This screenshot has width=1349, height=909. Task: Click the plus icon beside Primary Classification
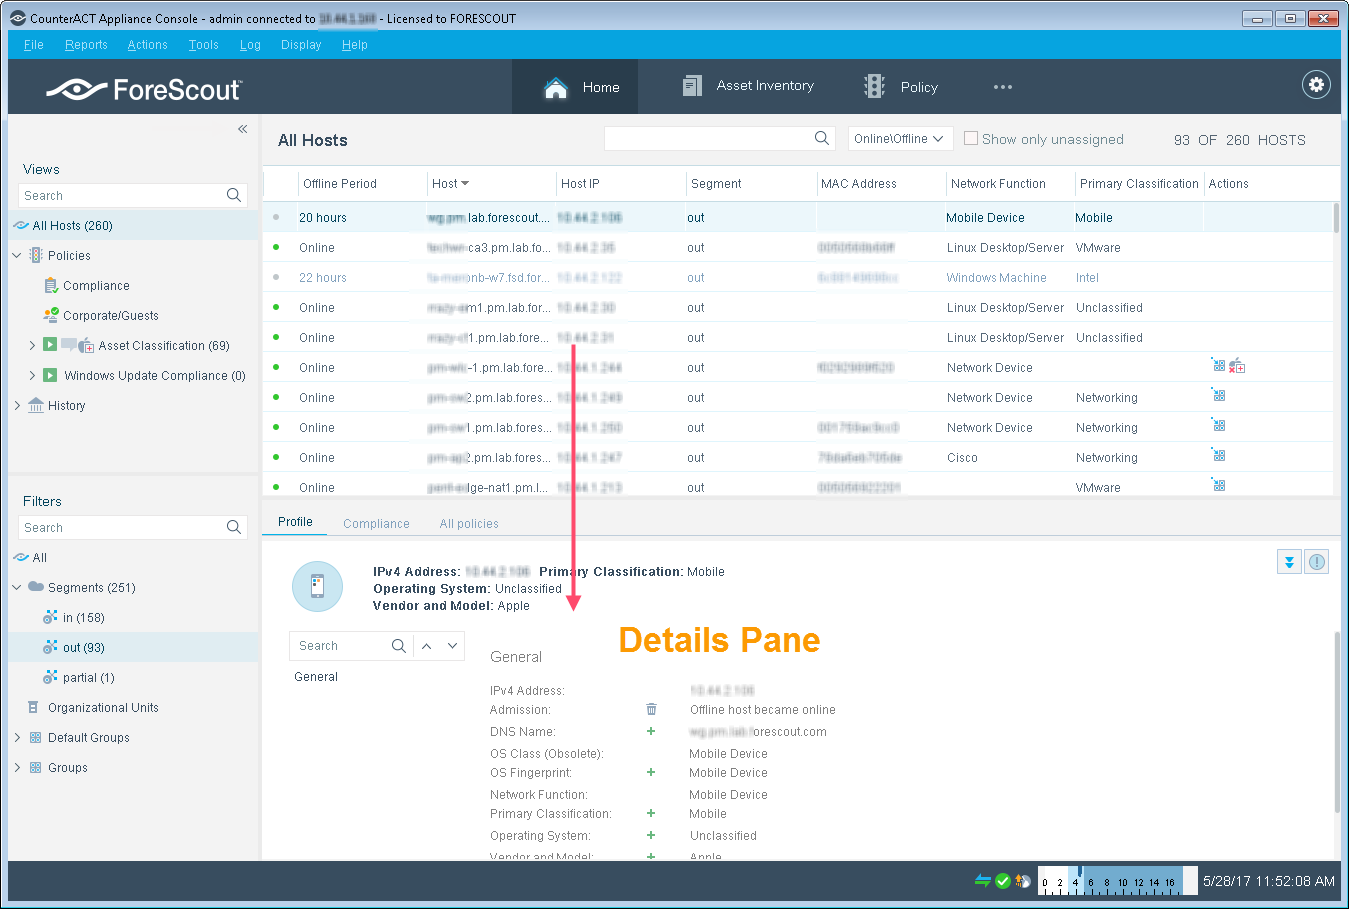coord(651,813)
